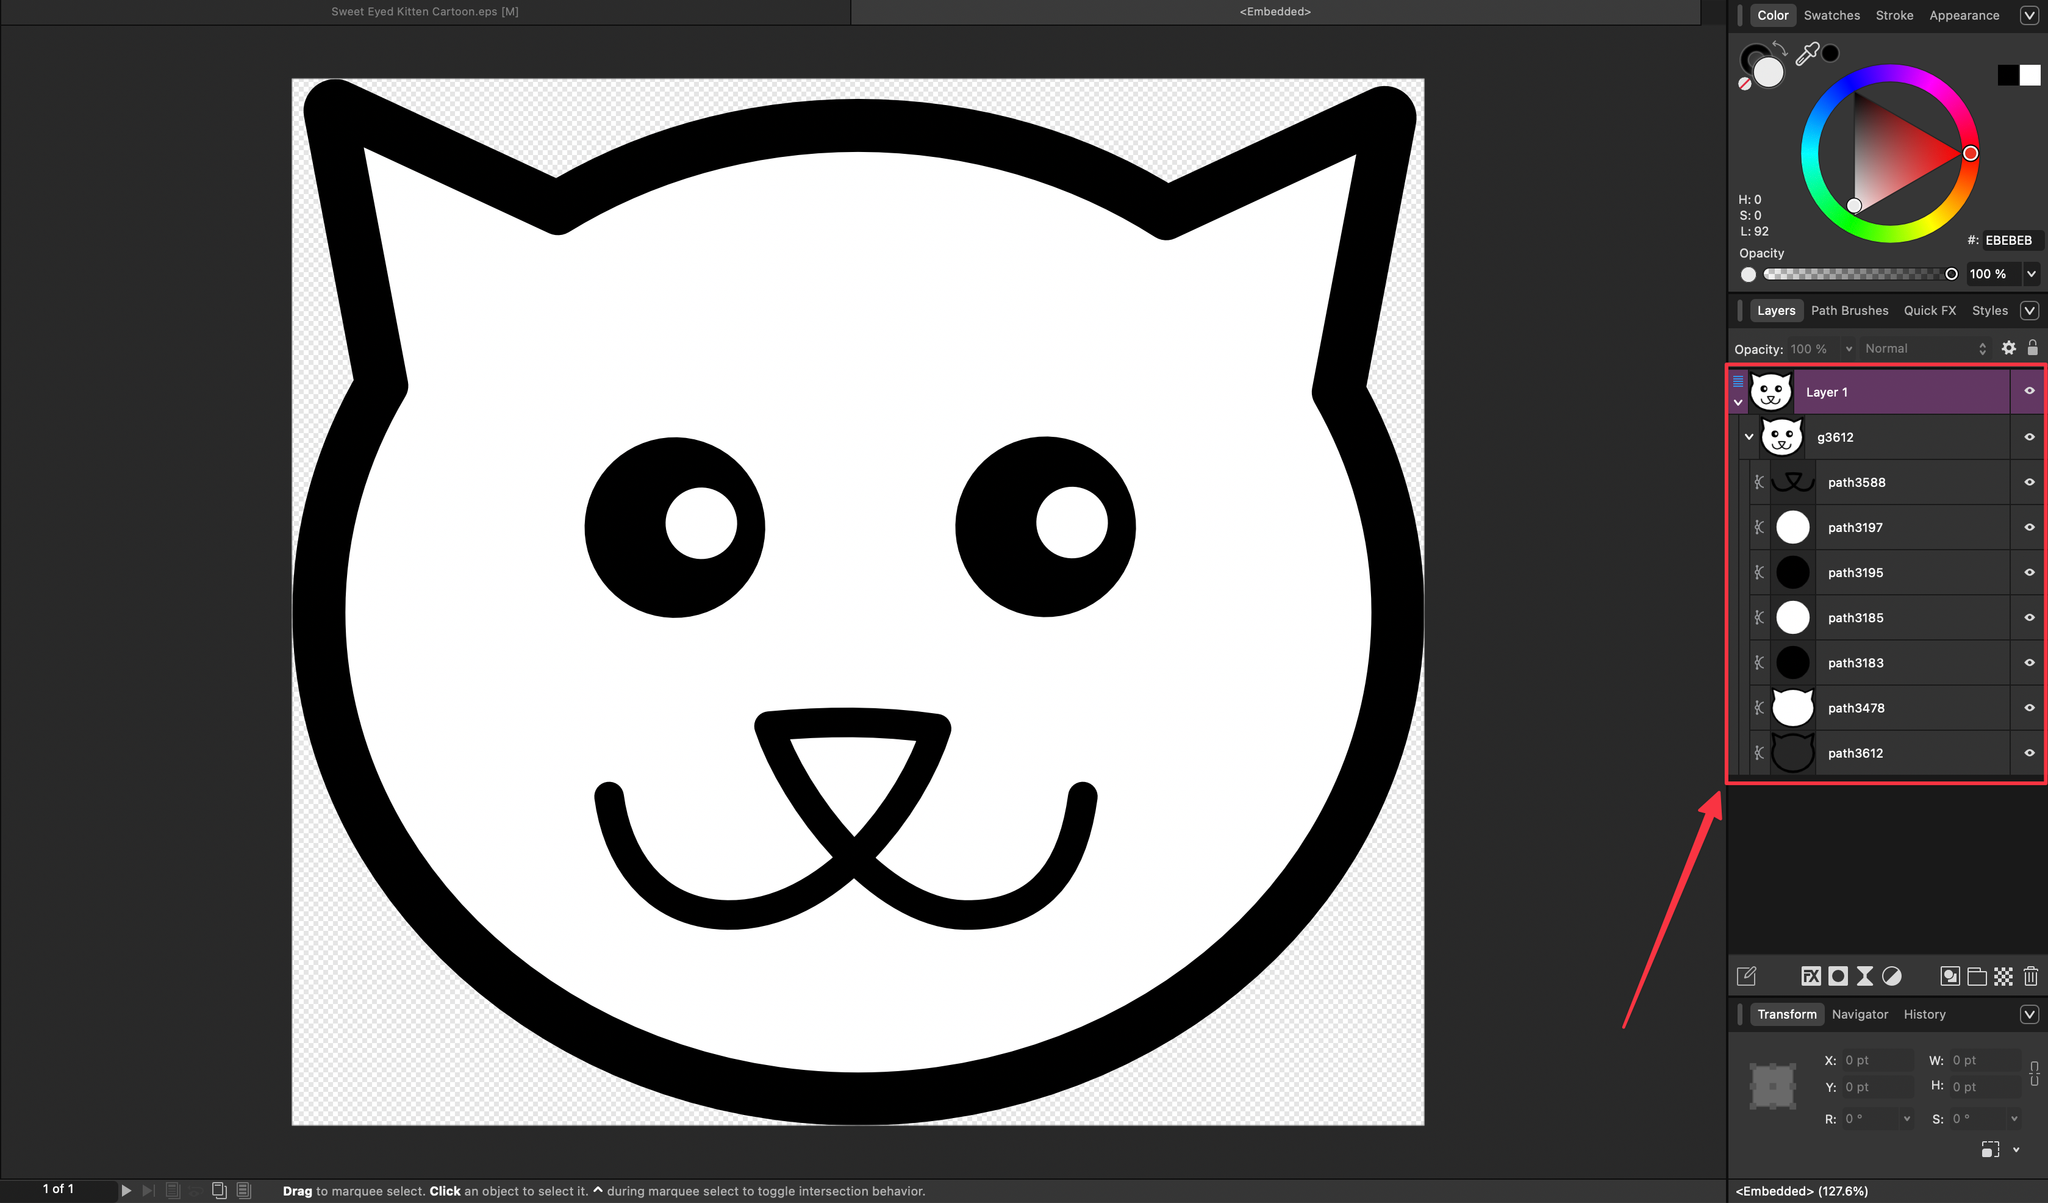Click the hourglass opacity icon under the layers list
The image size is (2048, 1203).
click(1866, 977)
